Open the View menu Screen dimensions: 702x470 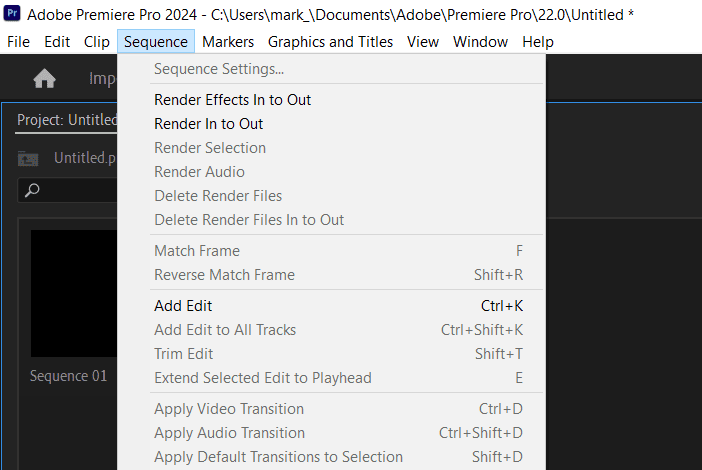[423, 42]
